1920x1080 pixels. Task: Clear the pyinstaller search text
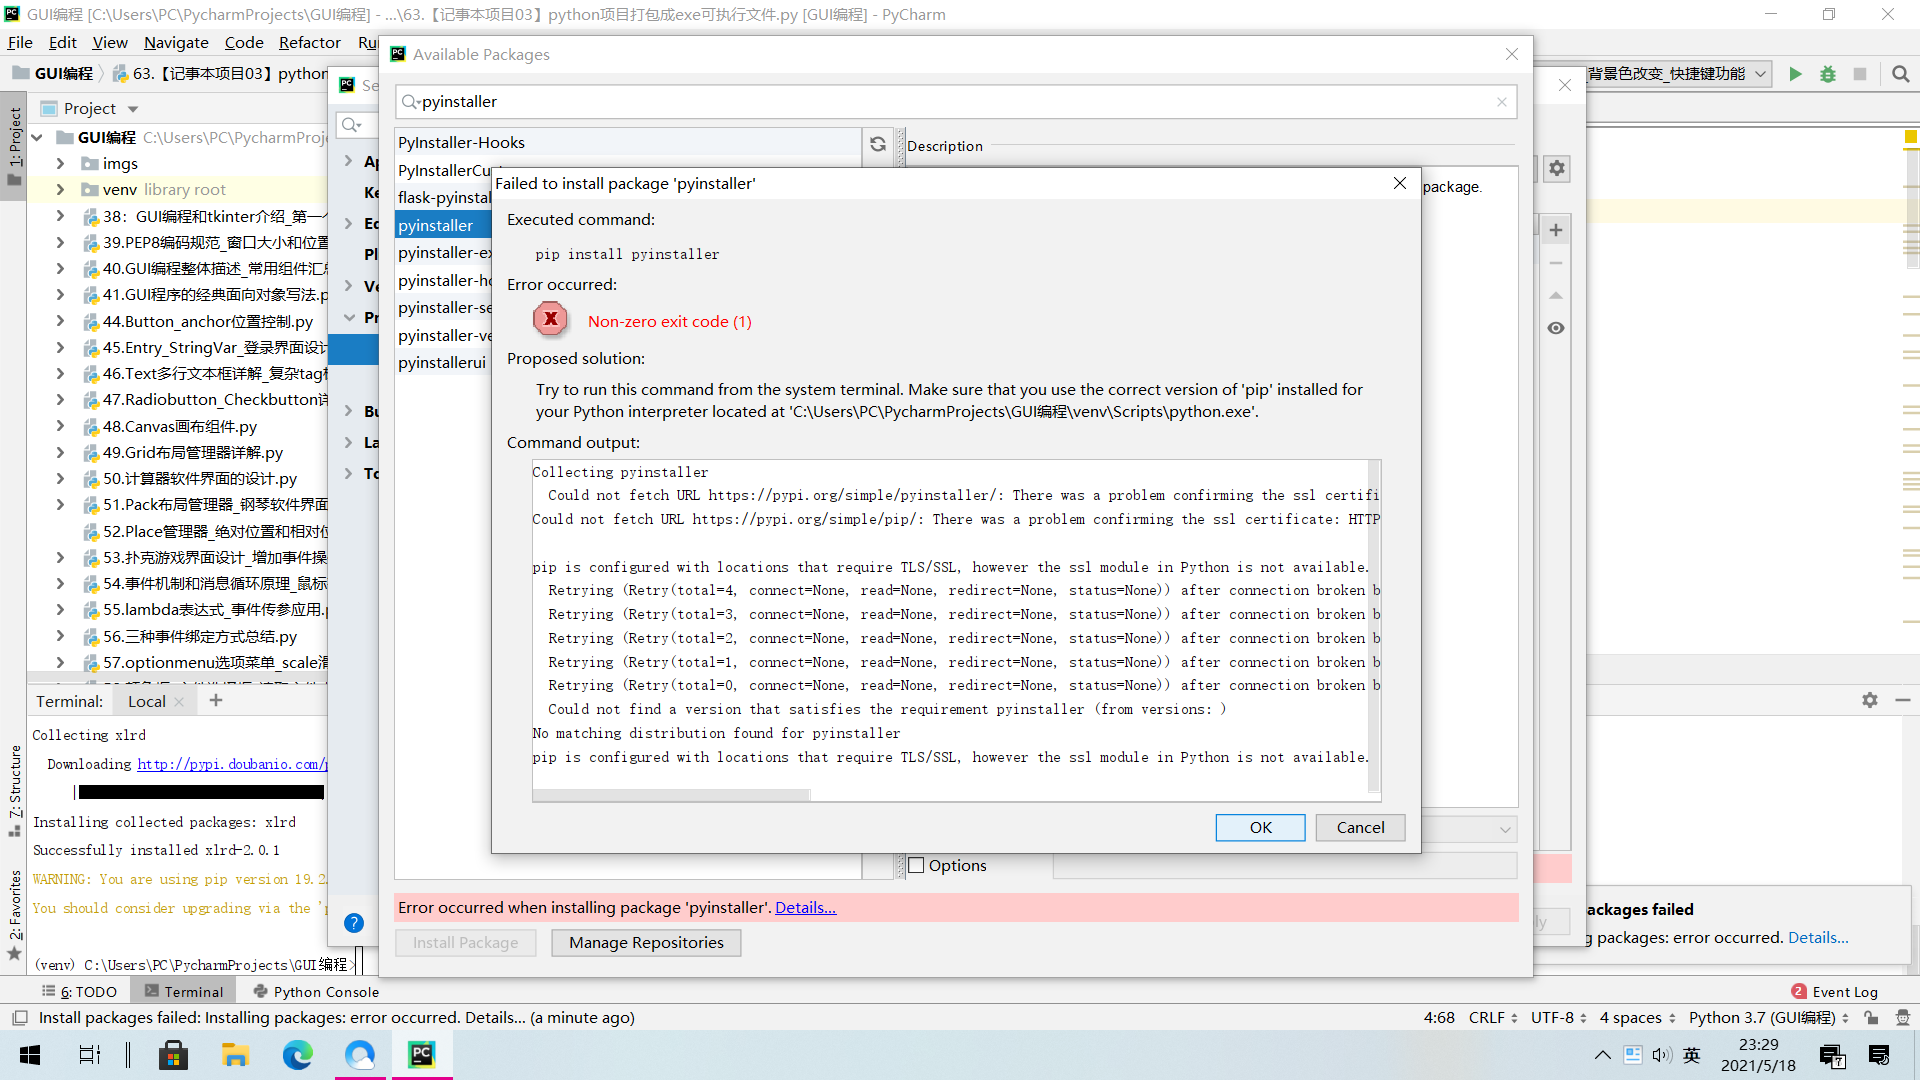1502,102
